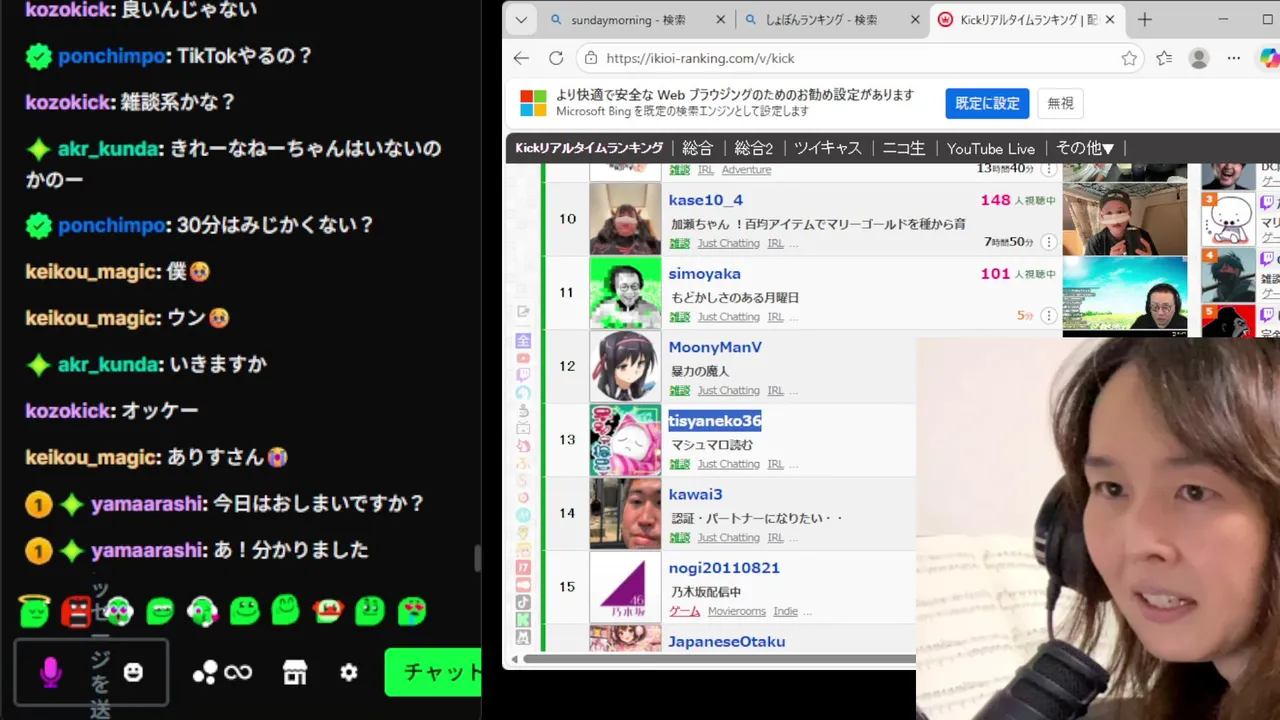Click akr_kunda username in いきますか message

tap(107, 364)
